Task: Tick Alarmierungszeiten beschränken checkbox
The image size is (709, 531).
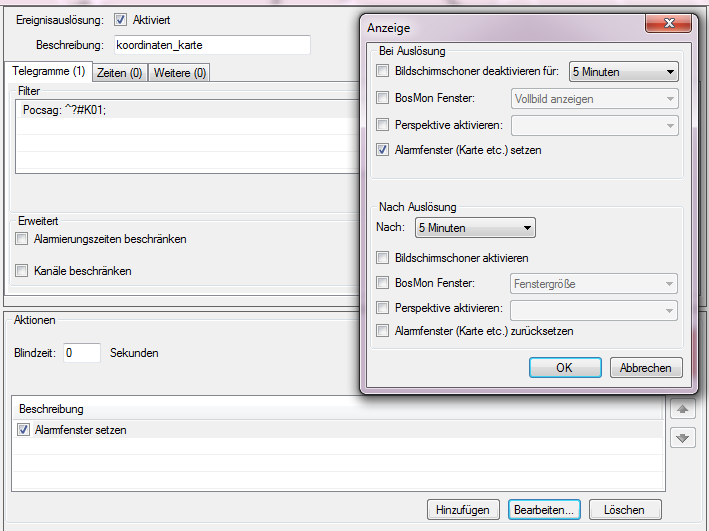Action: click(23, 240)
